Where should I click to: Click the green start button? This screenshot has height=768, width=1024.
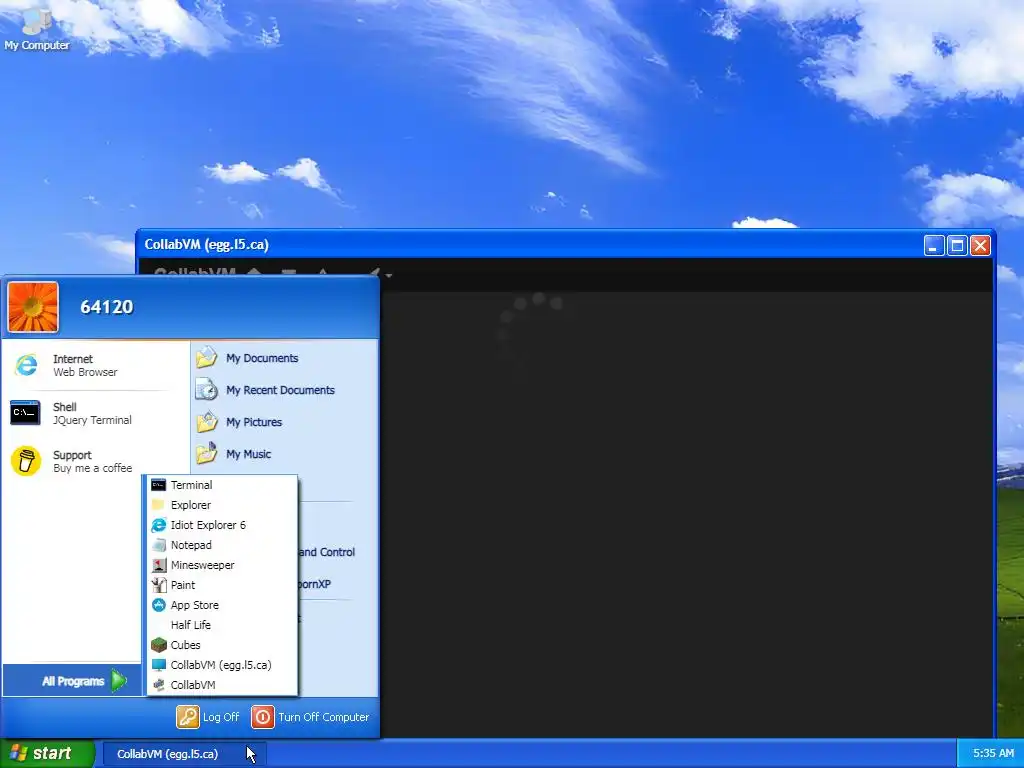tap(47, 754)
